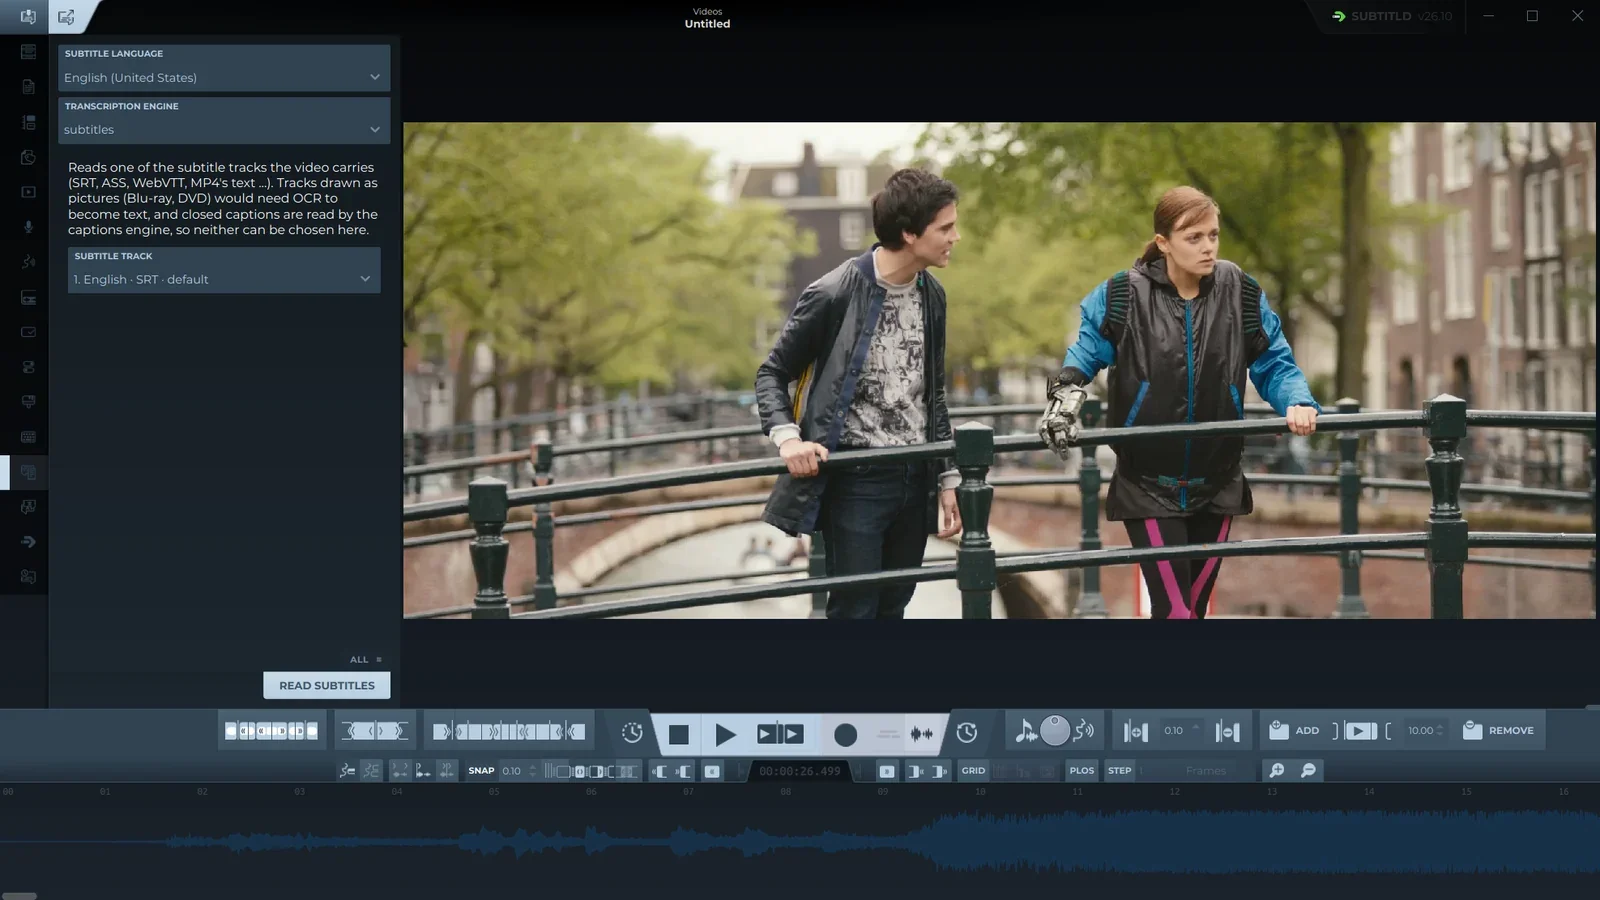Open the keyboard sidebar icon

28,437
